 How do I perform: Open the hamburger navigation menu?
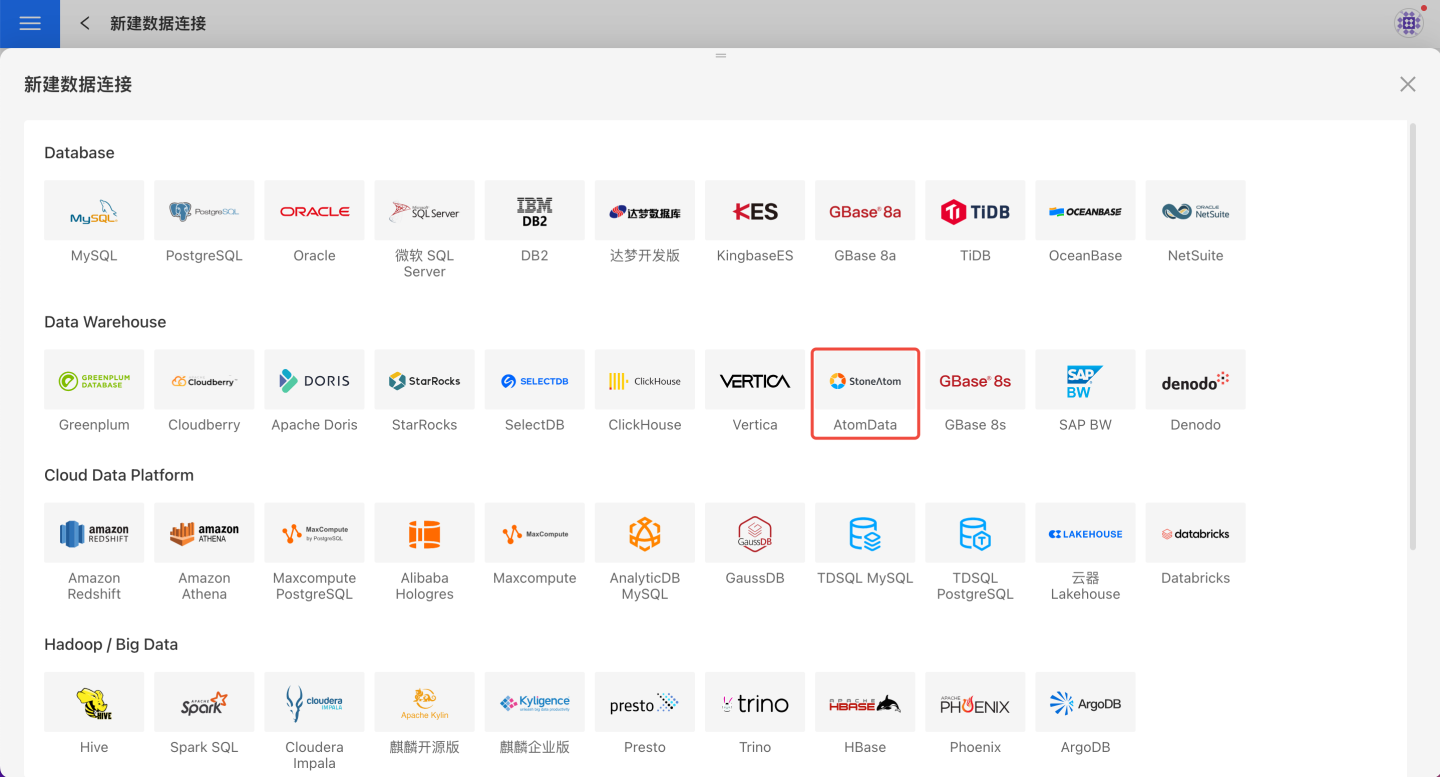[x=30, y=23]
